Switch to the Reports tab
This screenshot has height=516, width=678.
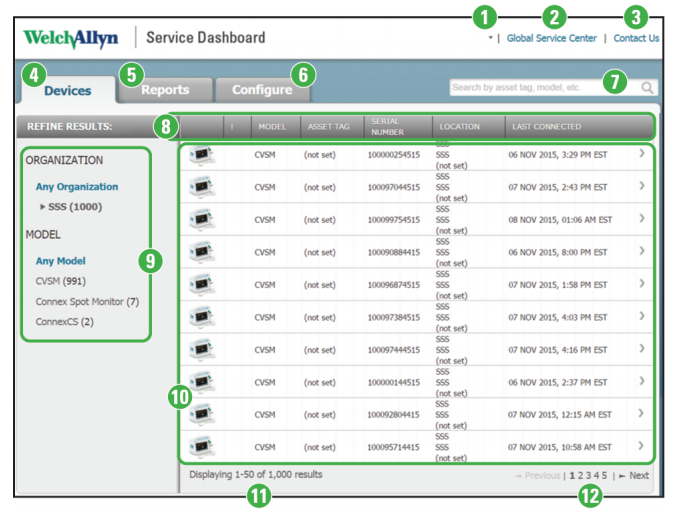pos(165,90)
